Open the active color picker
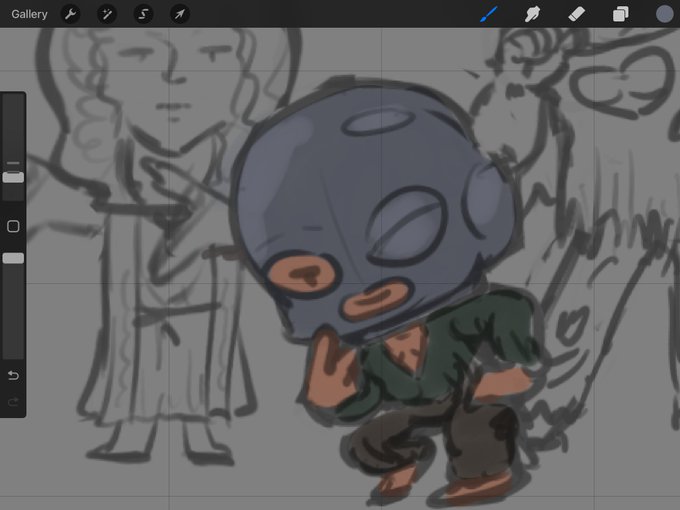 (x=664, y=14)
